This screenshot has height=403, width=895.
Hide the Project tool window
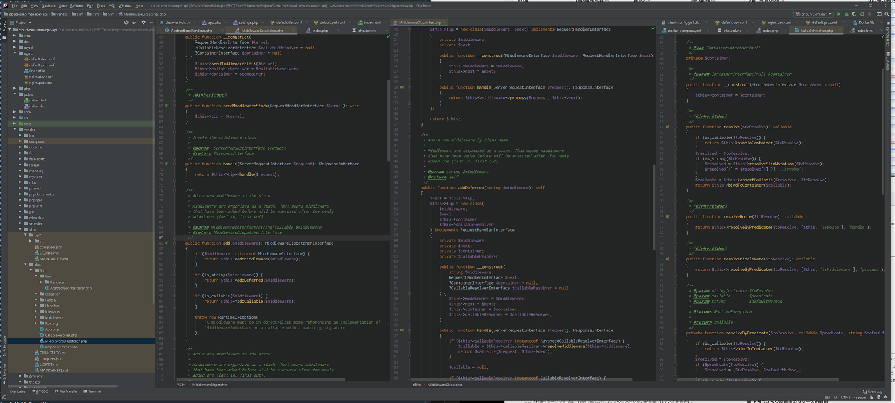click(x=151, y=22)
